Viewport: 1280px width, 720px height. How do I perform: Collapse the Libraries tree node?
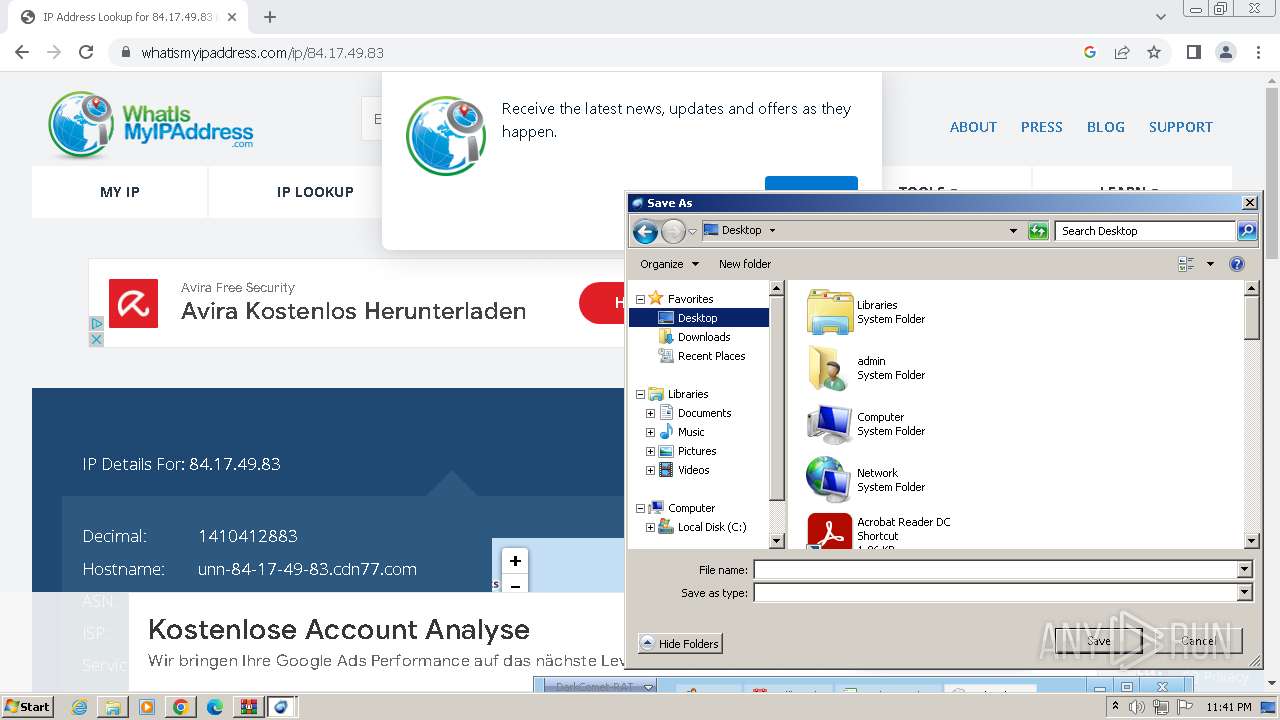coord(640,394)
